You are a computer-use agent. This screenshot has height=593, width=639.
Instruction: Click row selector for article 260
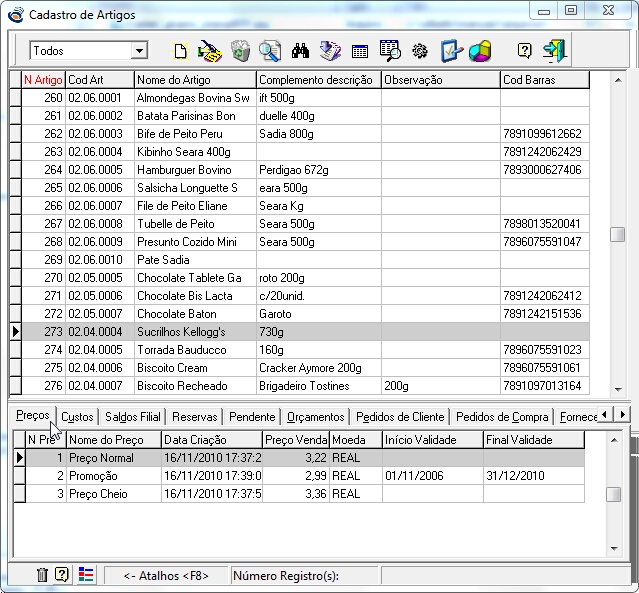click(x=15, y=98)
